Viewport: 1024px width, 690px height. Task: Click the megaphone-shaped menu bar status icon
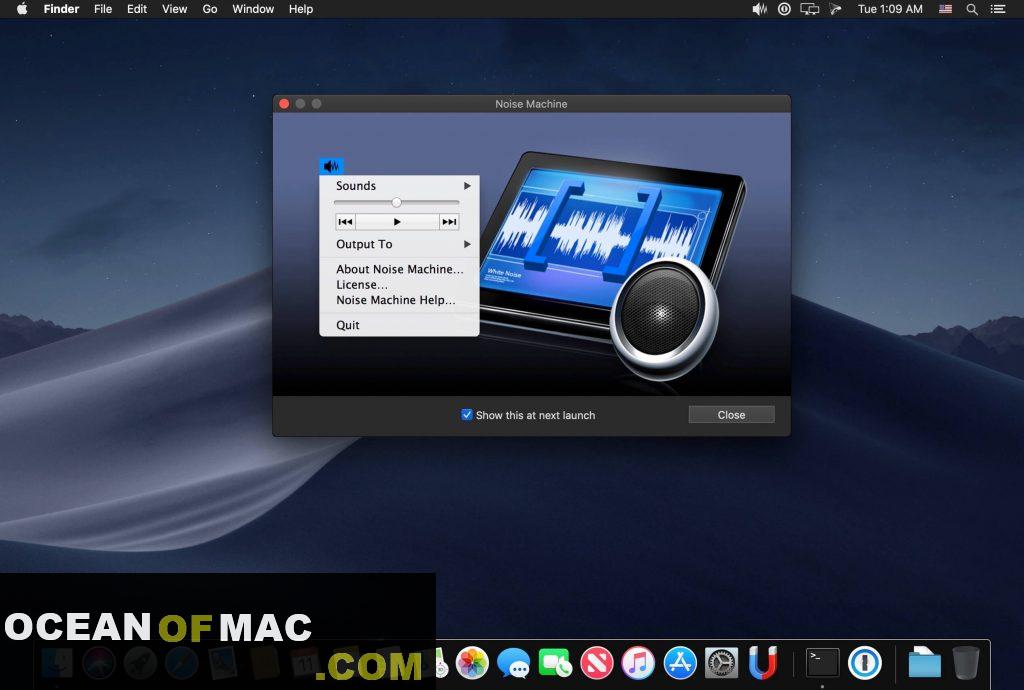[x=835, y=9]
